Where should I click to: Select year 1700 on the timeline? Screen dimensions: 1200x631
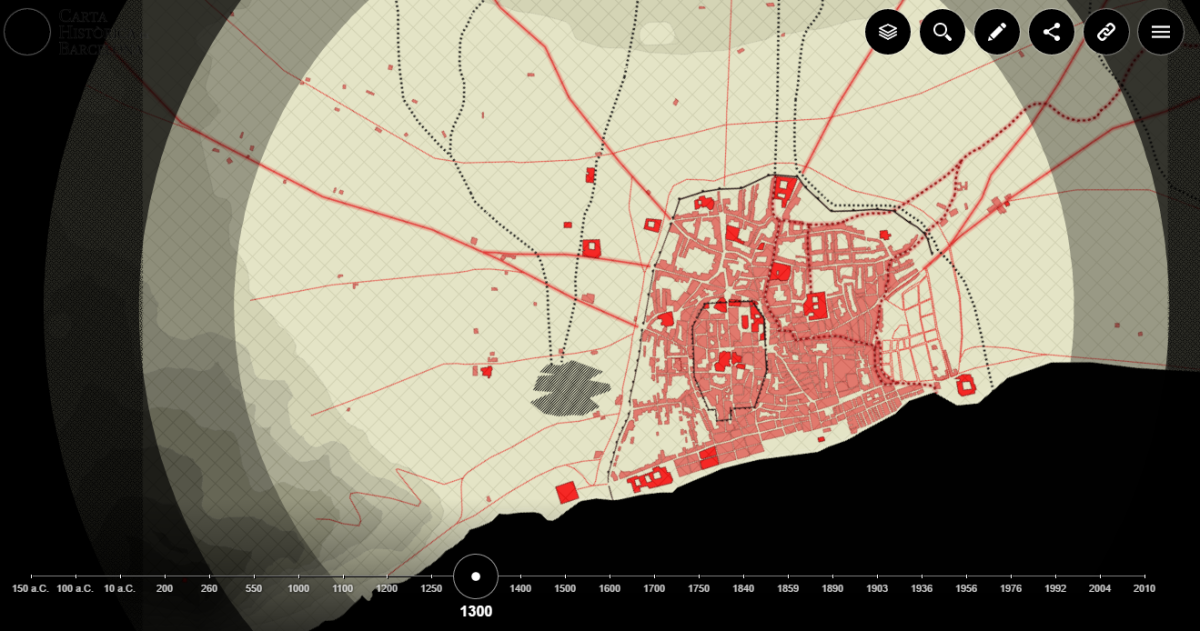click(654, 588)
